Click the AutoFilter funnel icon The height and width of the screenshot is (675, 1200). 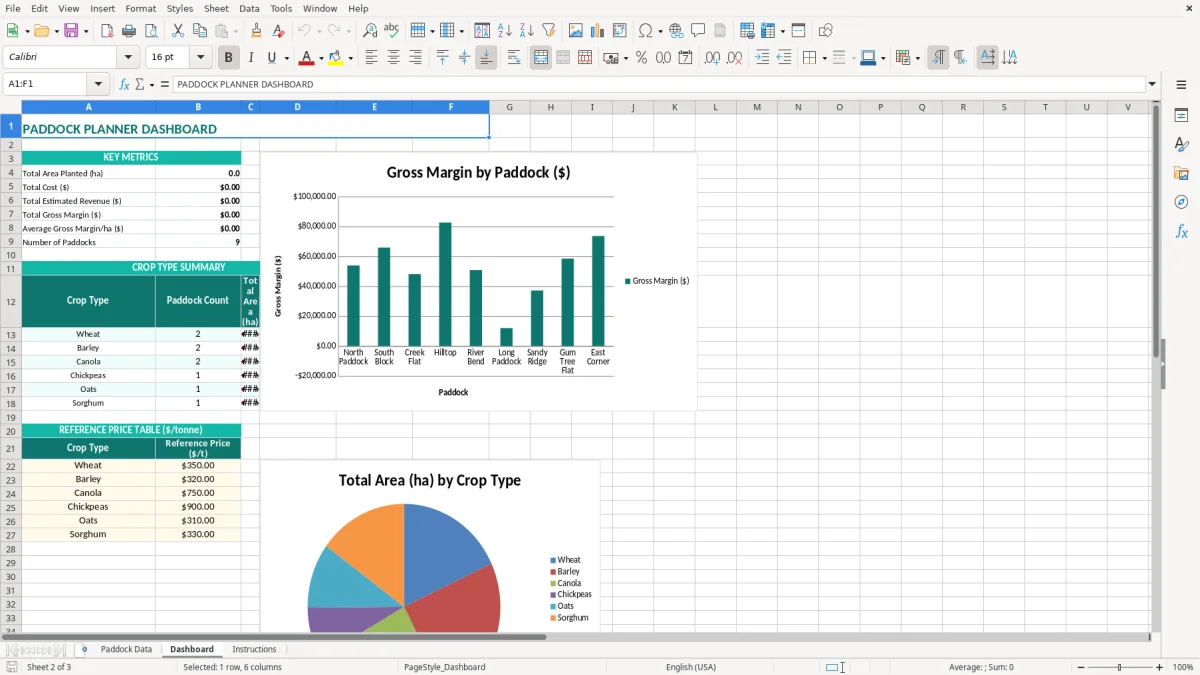[548, 31]
